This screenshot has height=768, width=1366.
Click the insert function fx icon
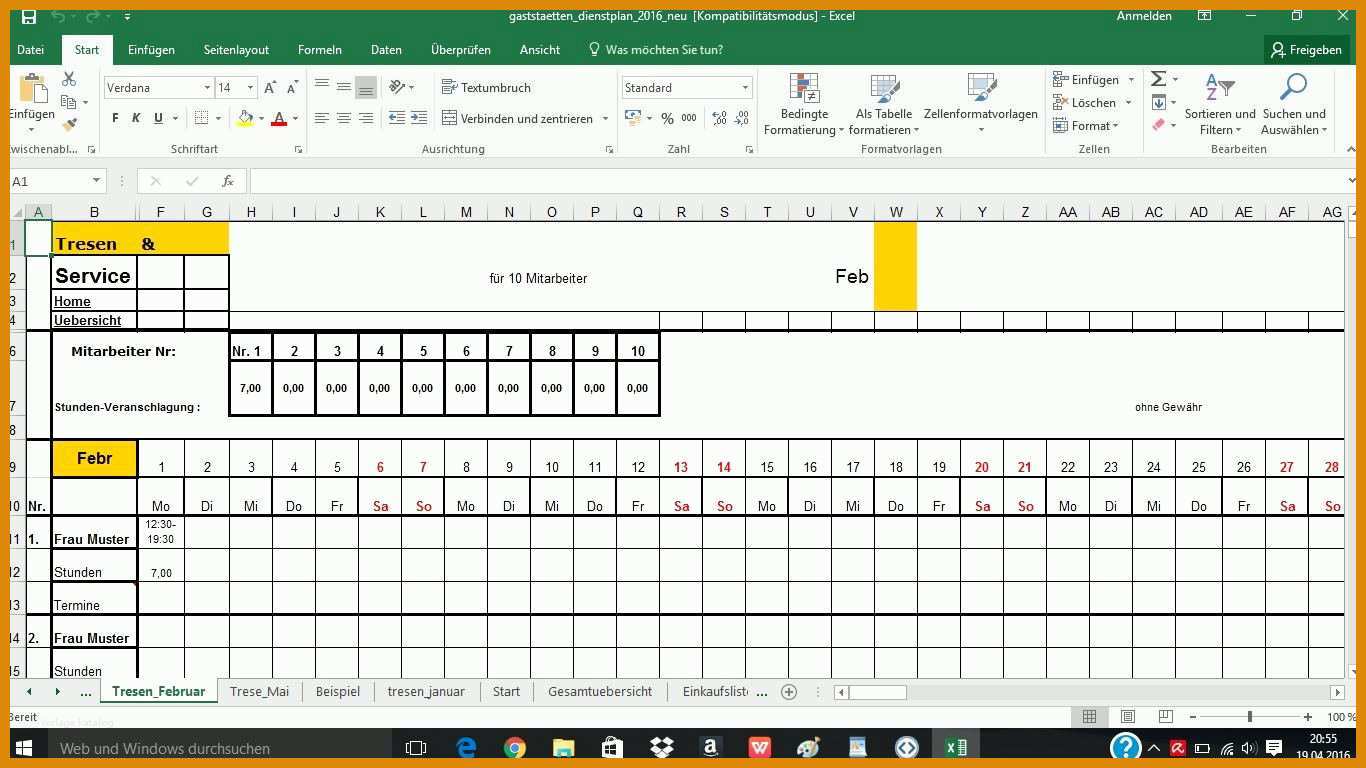pyautogui.click(x=228, y=181)
